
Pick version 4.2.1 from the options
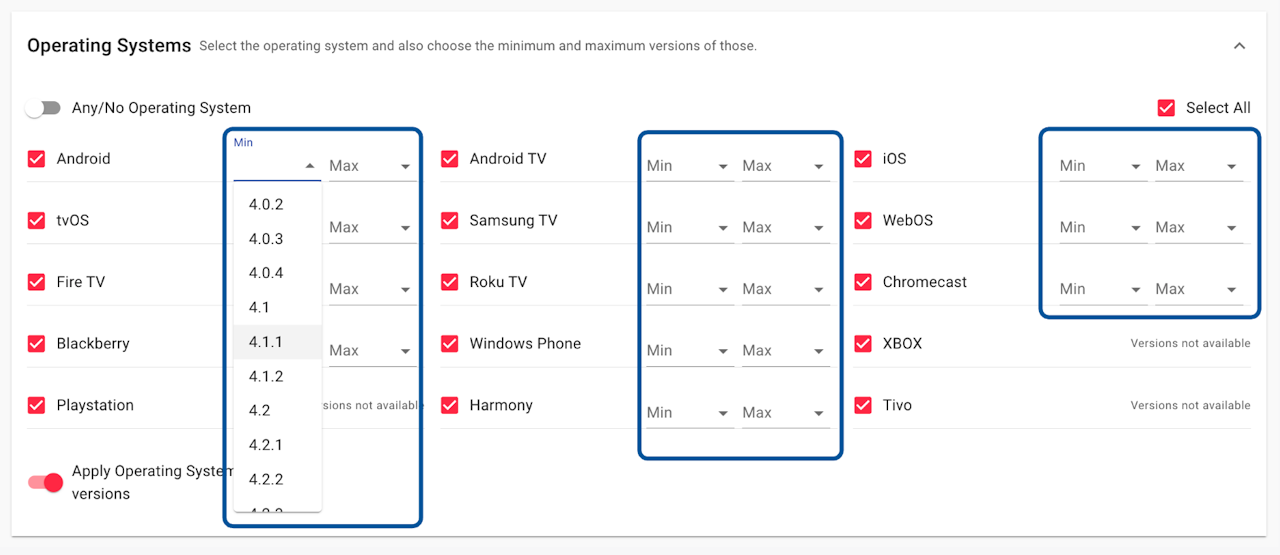(x=266, y=445)
